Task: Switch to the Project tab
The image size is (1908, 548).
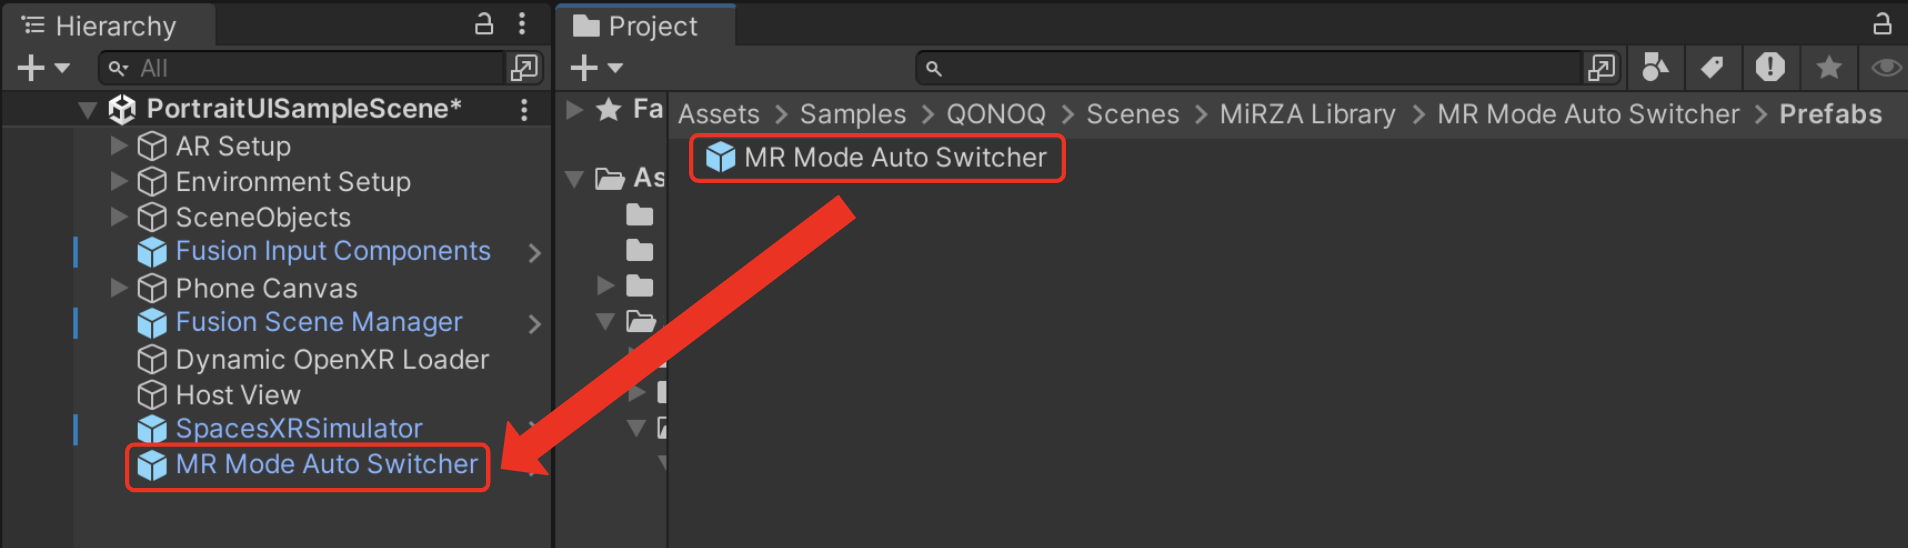Action: point(636,26)
